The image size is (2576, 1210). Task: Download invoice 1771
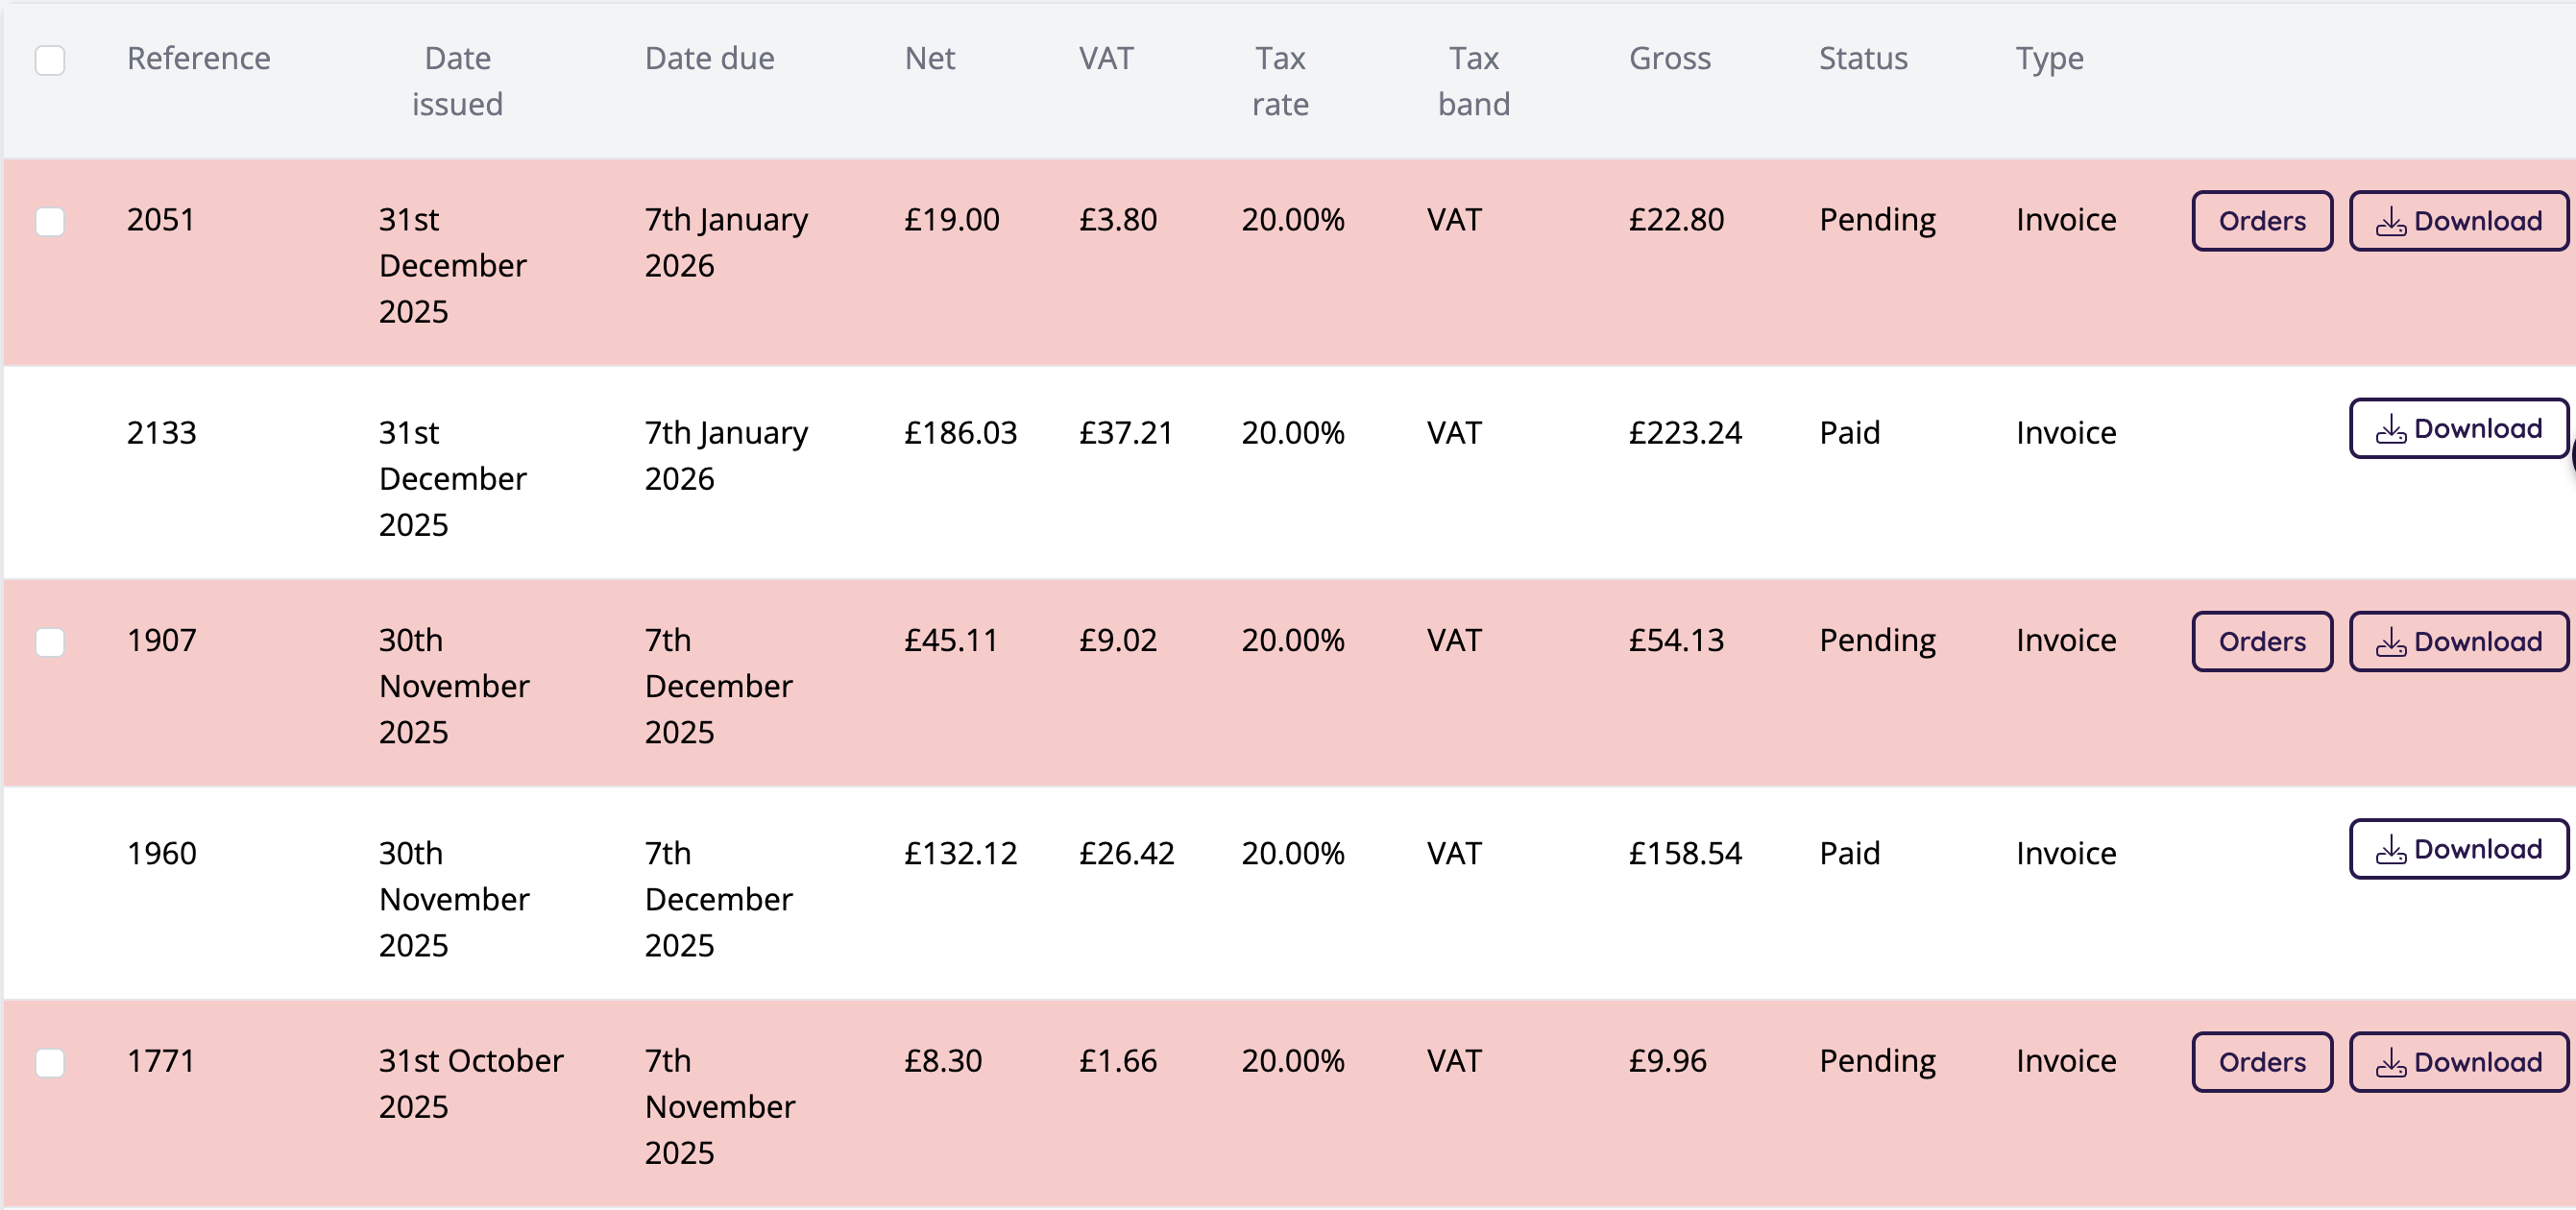(x=2458, y=1062)
